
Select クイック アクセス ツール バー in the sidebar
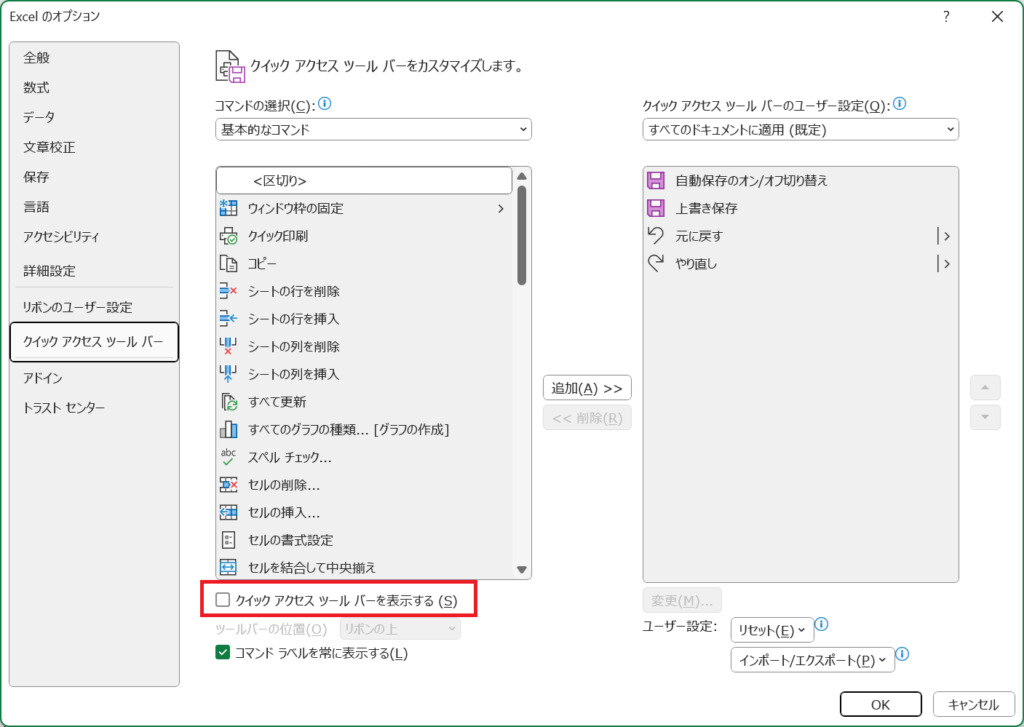94,342
